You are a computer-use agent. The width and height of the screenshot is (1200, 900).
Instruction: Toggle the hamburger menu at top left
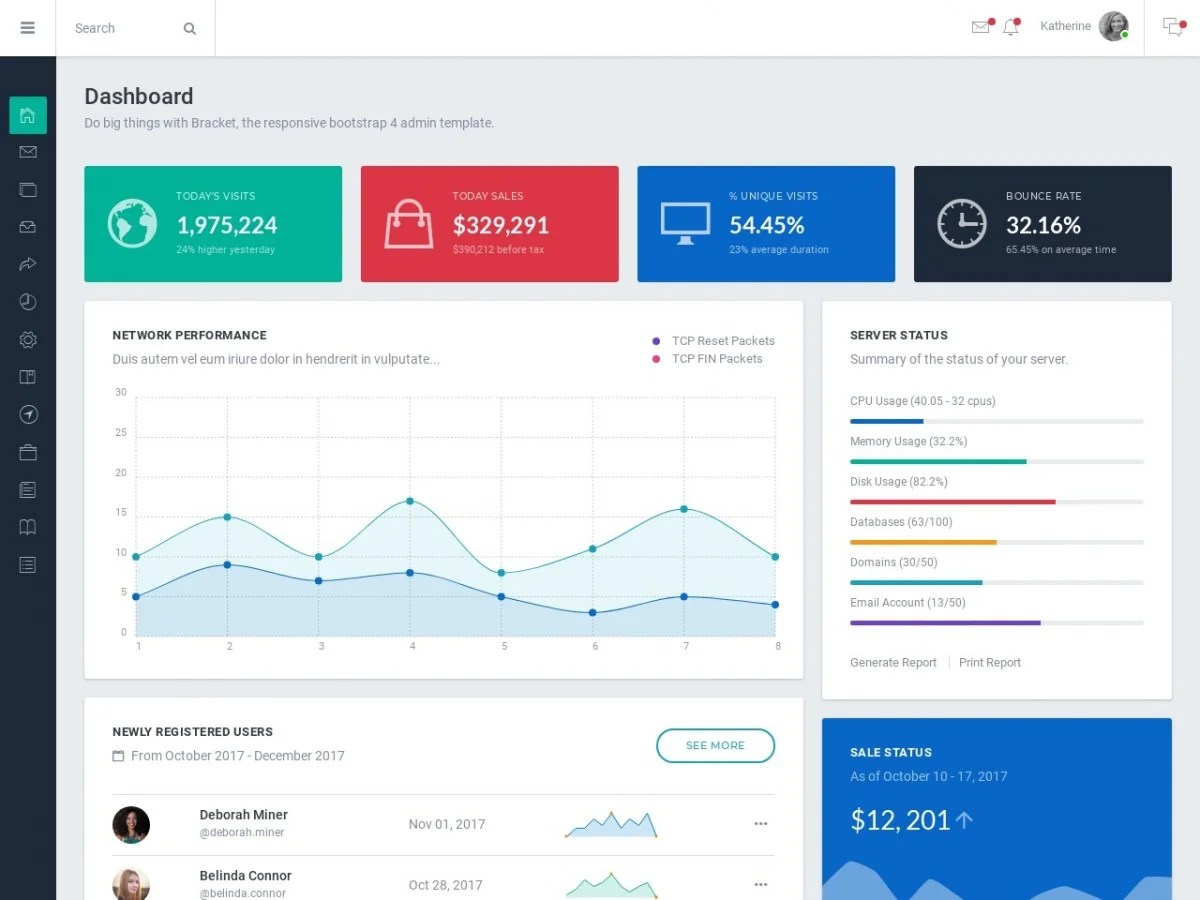click(x=27, y=27)
